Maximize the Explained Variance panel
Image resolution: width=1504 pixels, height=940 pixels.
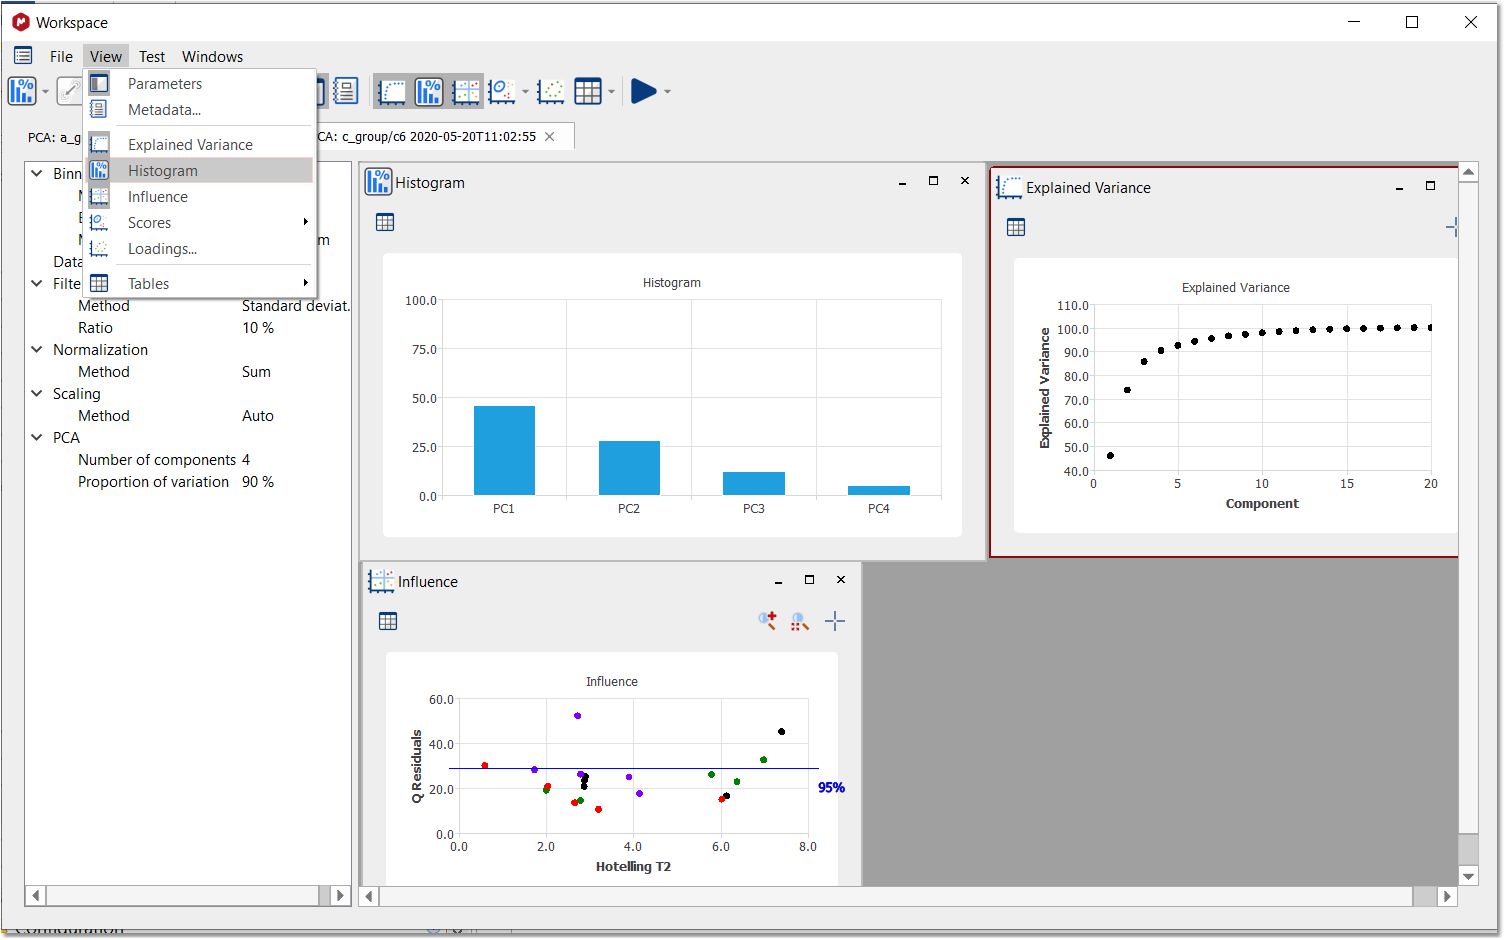tap(1431, 186)
